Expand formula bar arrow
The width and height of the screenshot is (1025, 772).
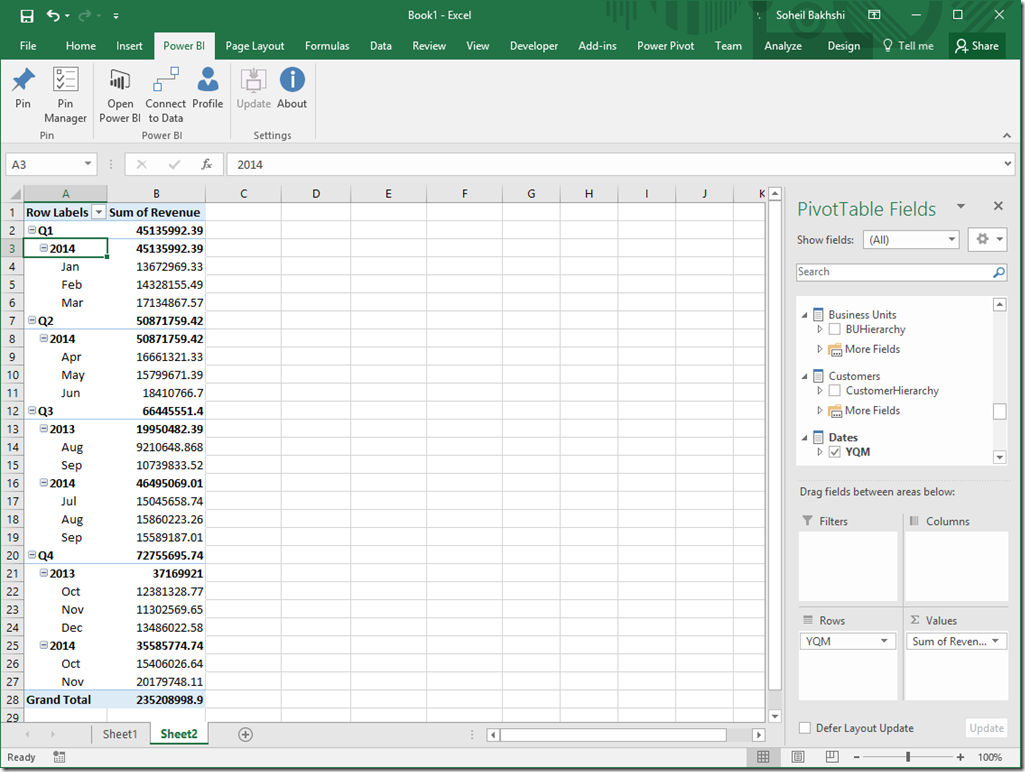[1008, 164]
